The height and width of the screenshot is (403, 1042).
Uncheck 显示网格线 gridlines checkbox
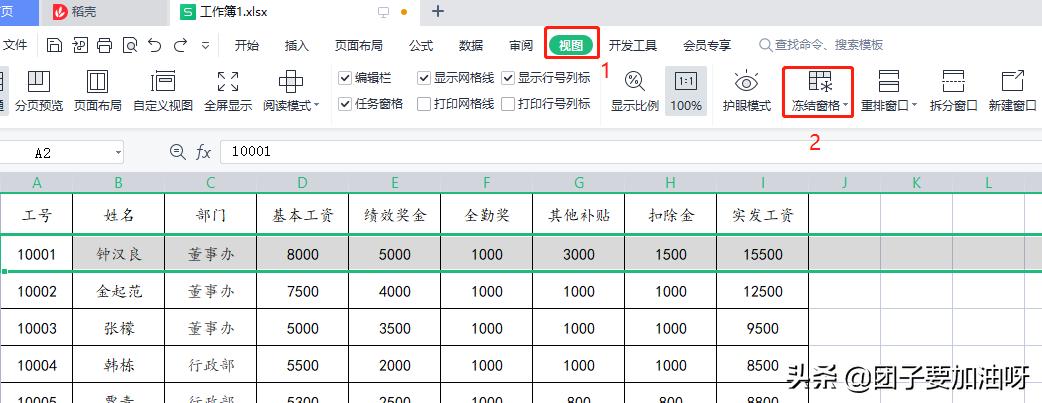[x=424, y=78]
